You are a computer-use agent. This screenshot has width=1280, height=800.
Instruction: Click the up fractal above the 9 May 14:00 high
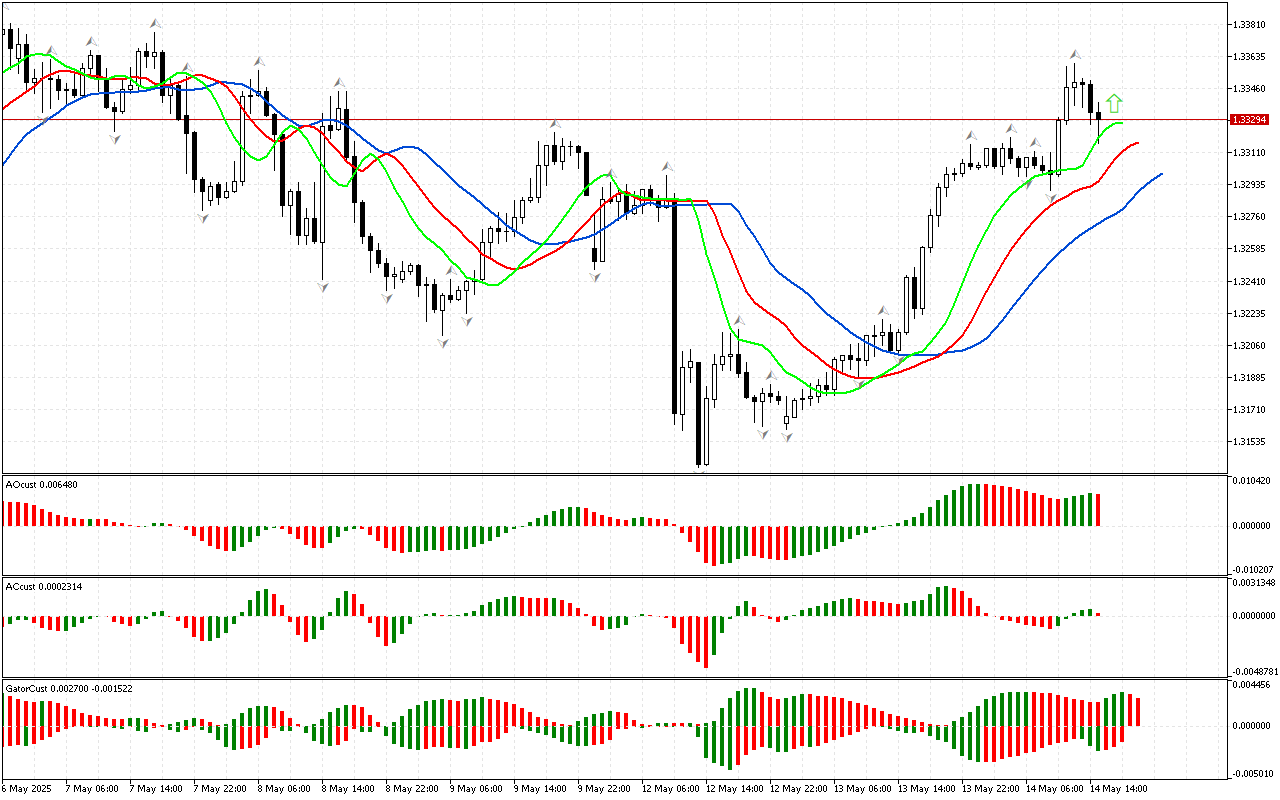(553, 125)
